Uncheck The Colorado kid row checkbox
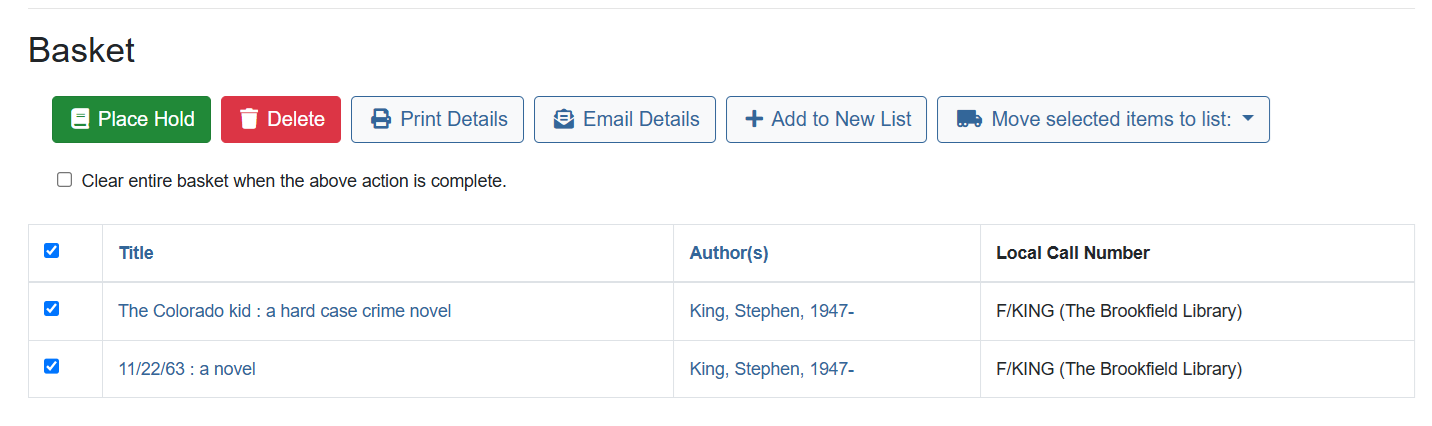1432x426 pixels. (52, 308)
